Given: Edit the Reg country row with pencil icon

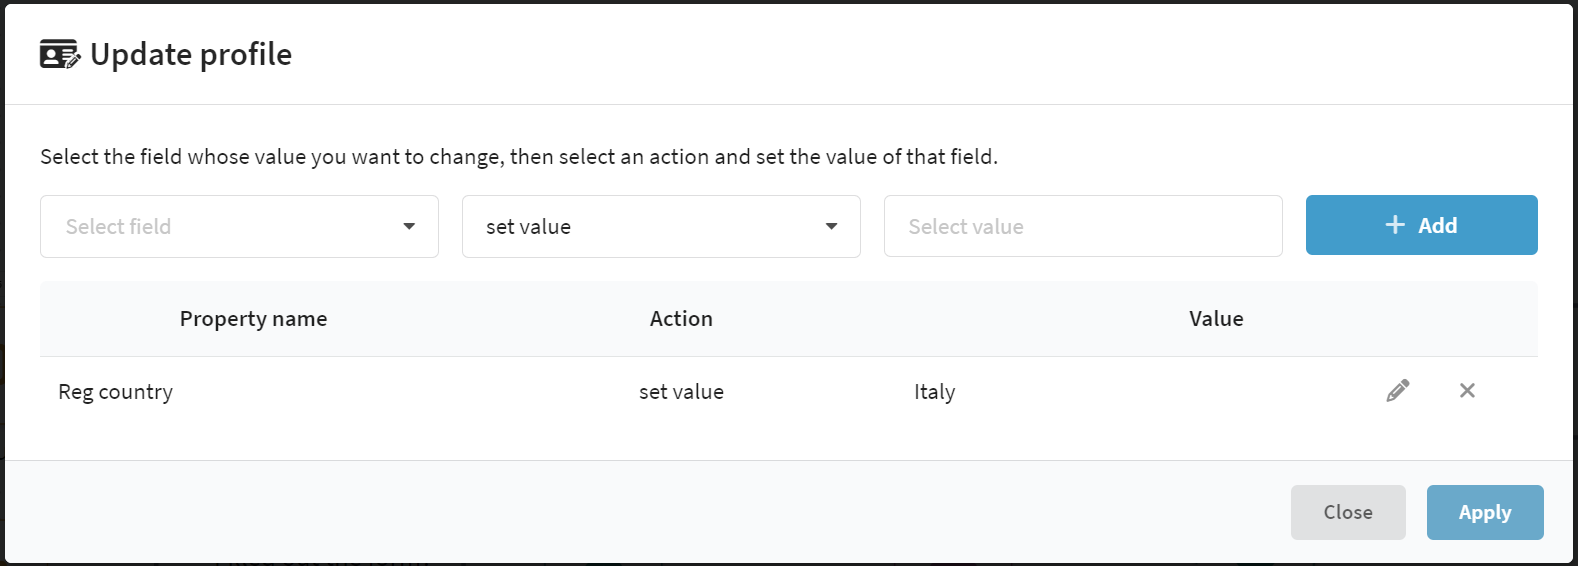Looking at the screenshot, I should click(1398, 391).
